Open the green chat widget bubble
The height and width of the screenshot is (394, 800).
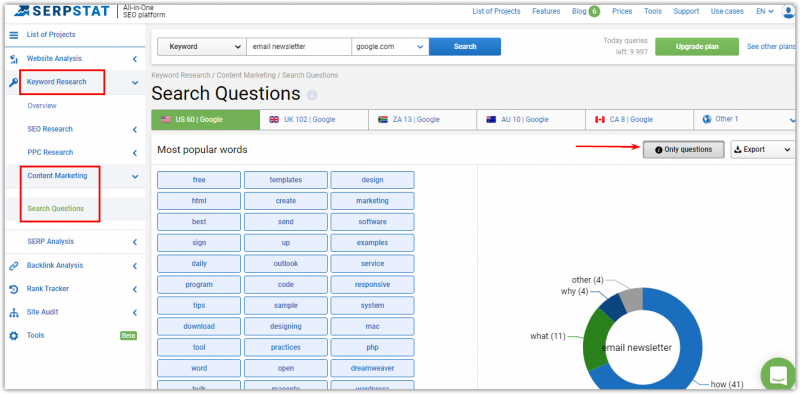coord(778,375)
